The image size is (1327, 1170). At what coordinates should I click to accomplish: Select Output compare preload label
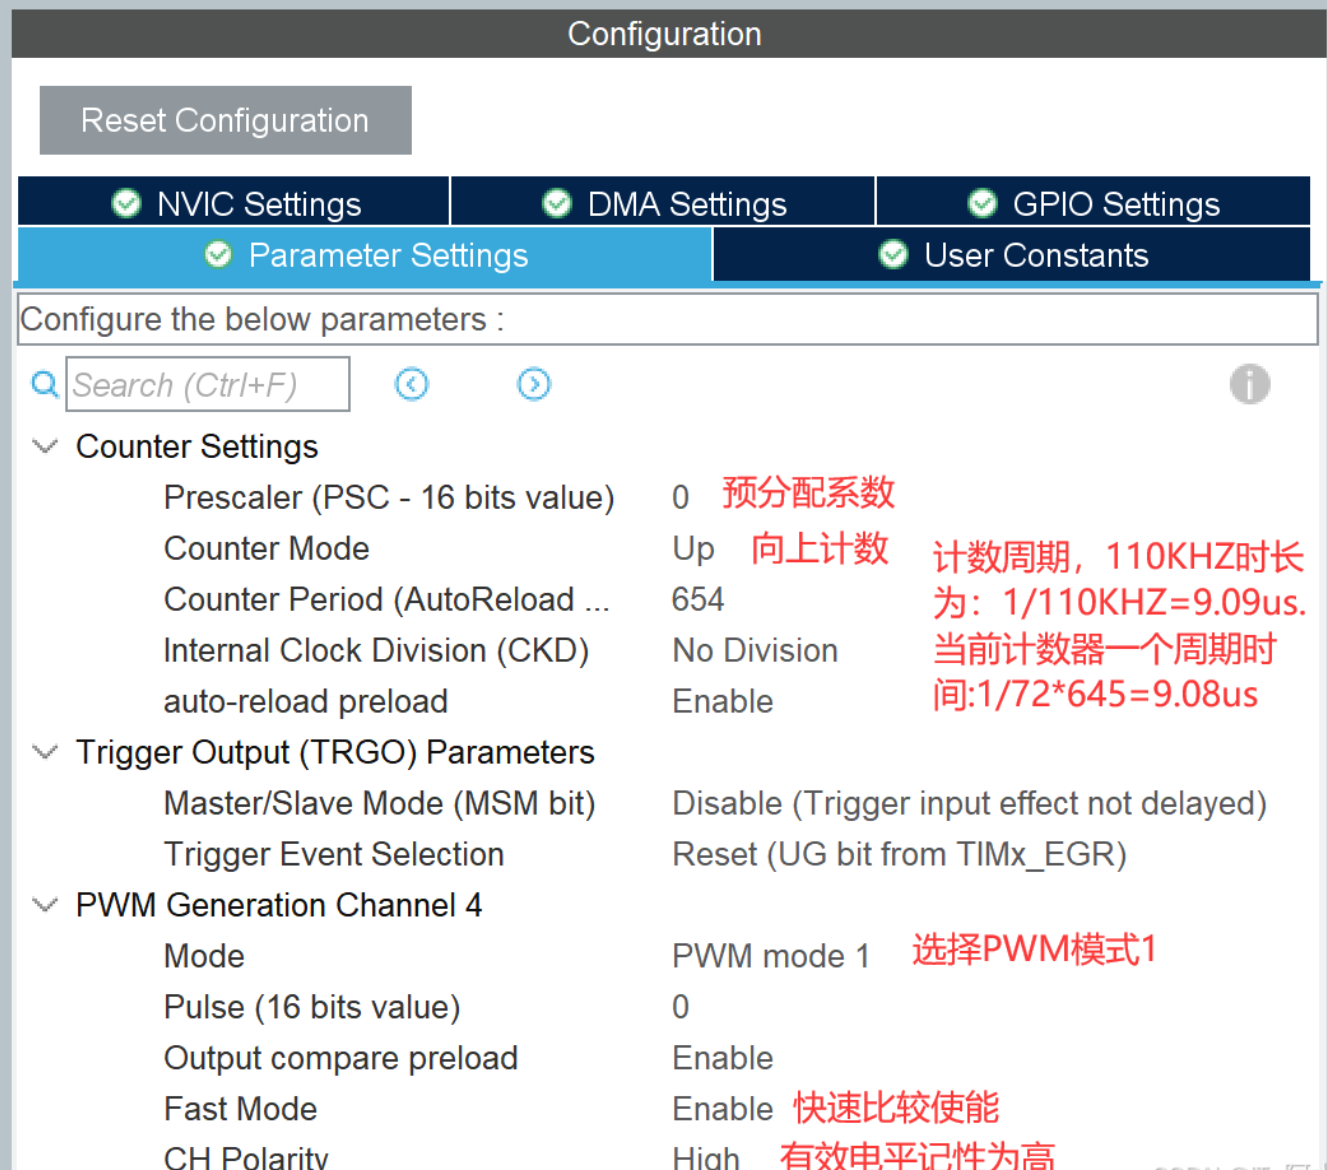(x=340, y=1058)
